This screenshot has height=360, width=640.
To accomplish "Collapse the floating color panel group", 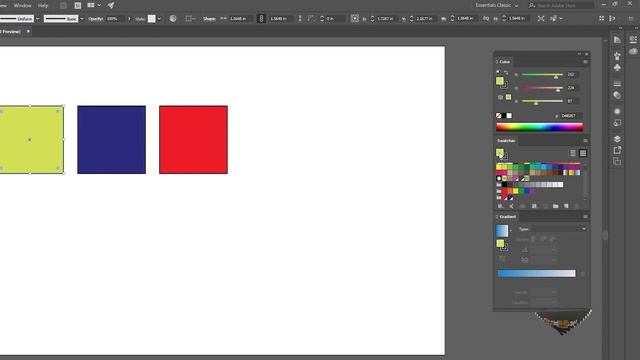I will (x=579, y=54).
